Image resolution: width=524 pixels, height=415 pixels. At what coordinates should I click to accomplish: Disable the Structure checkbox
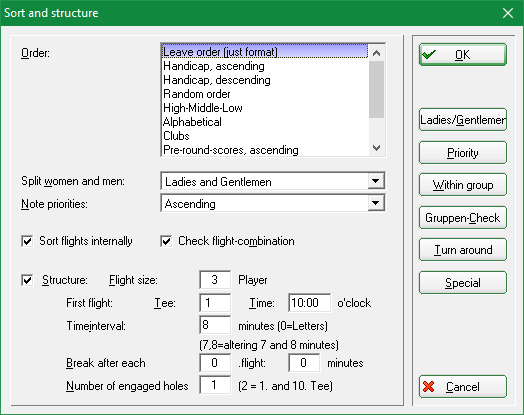27,280
